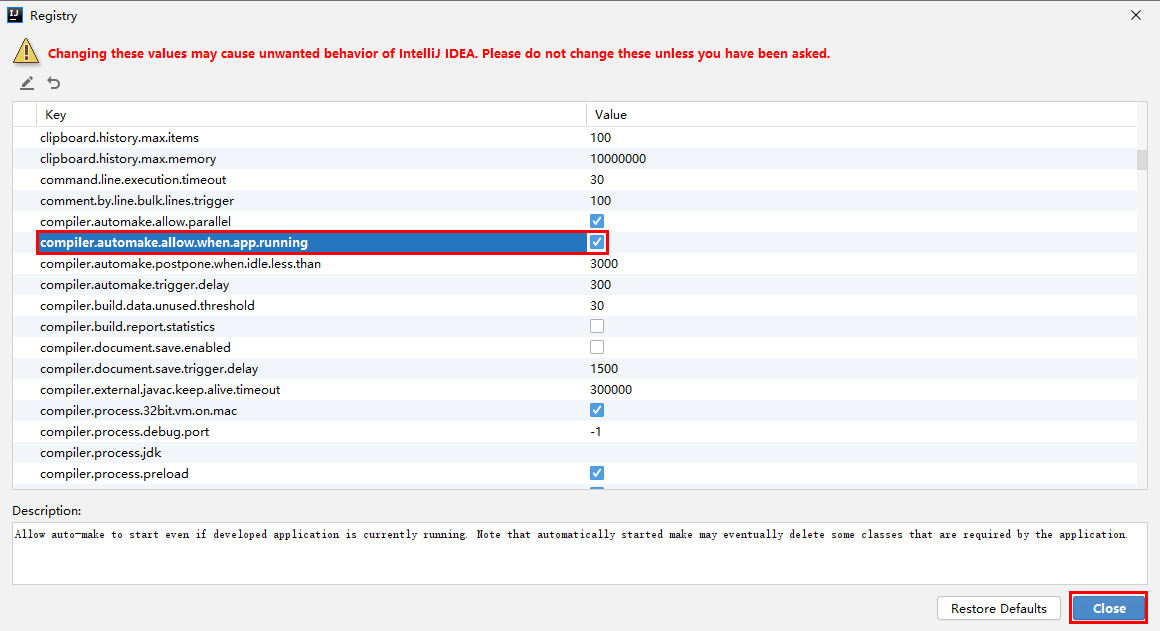Select the compiler.process.debug.port key
Image resolution: width=1160 pixels, height=631 pixels.
coord(124,432)
